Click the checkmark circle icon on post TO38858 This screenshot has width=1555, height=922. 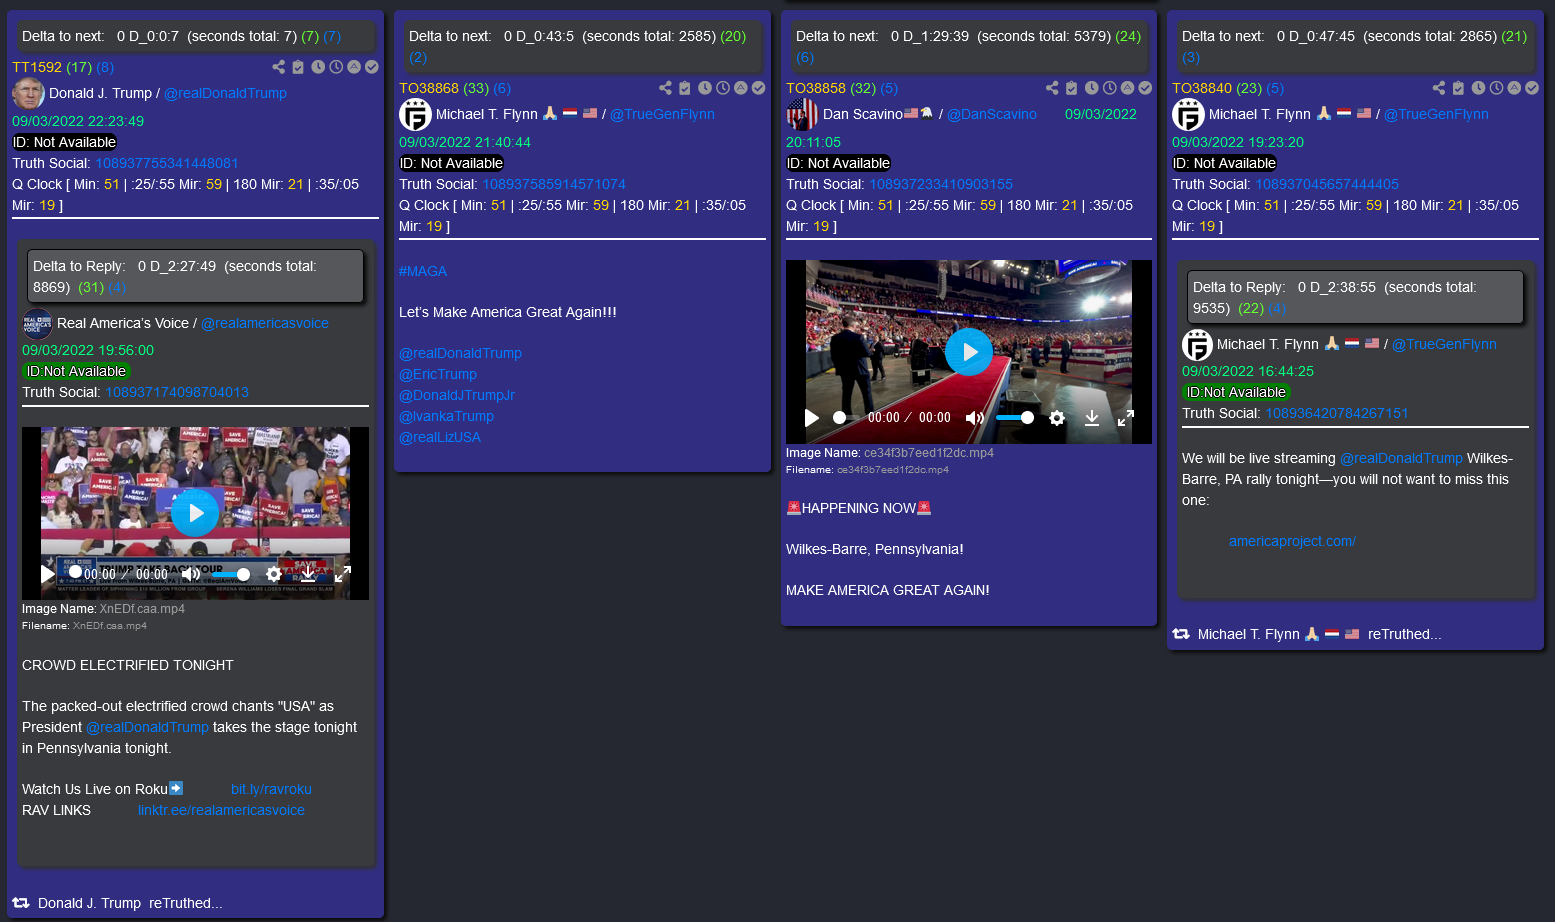point(1145,88)
